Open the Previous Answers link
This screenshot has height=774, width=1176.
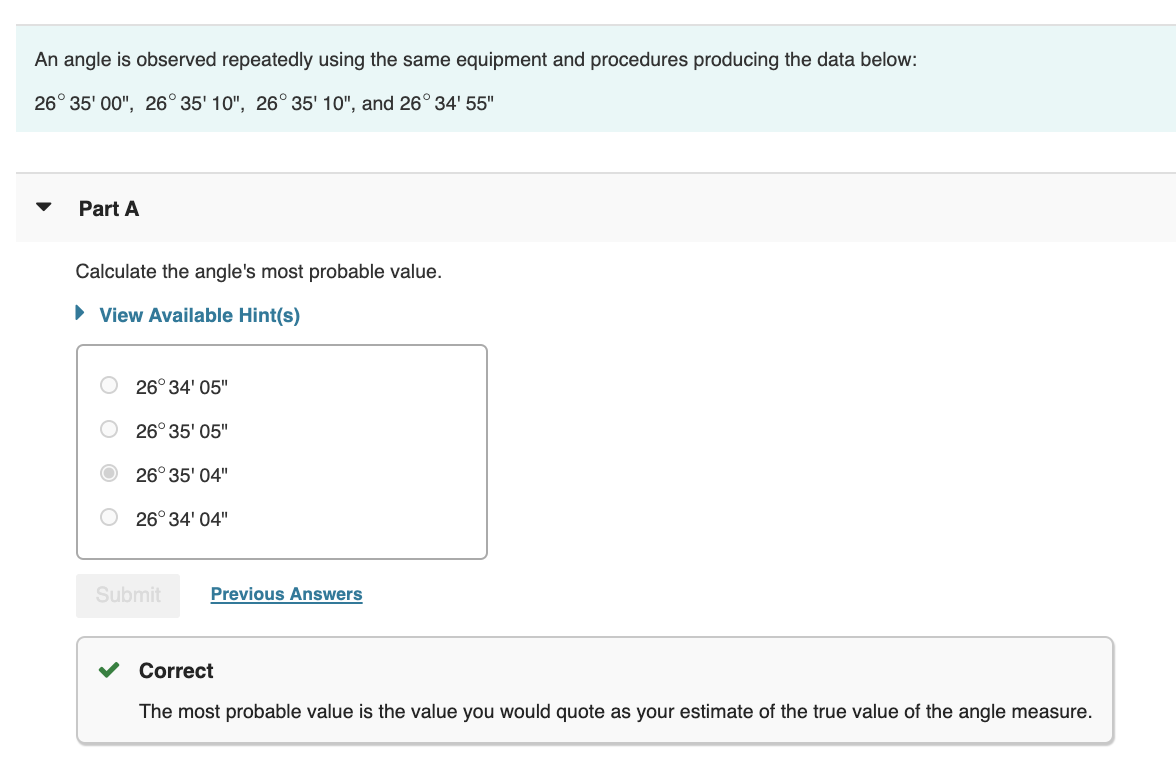286,594
